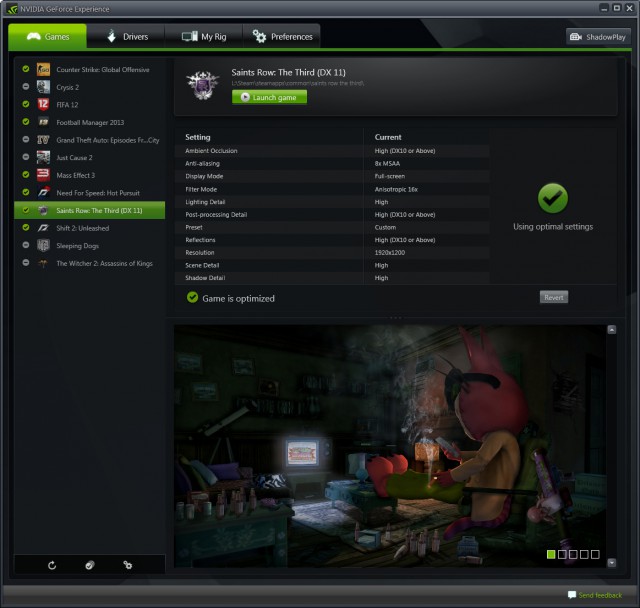This screenshot has width=640, height=608.
Task: Show the third screenshot indicator
Action: coord(573,554)
